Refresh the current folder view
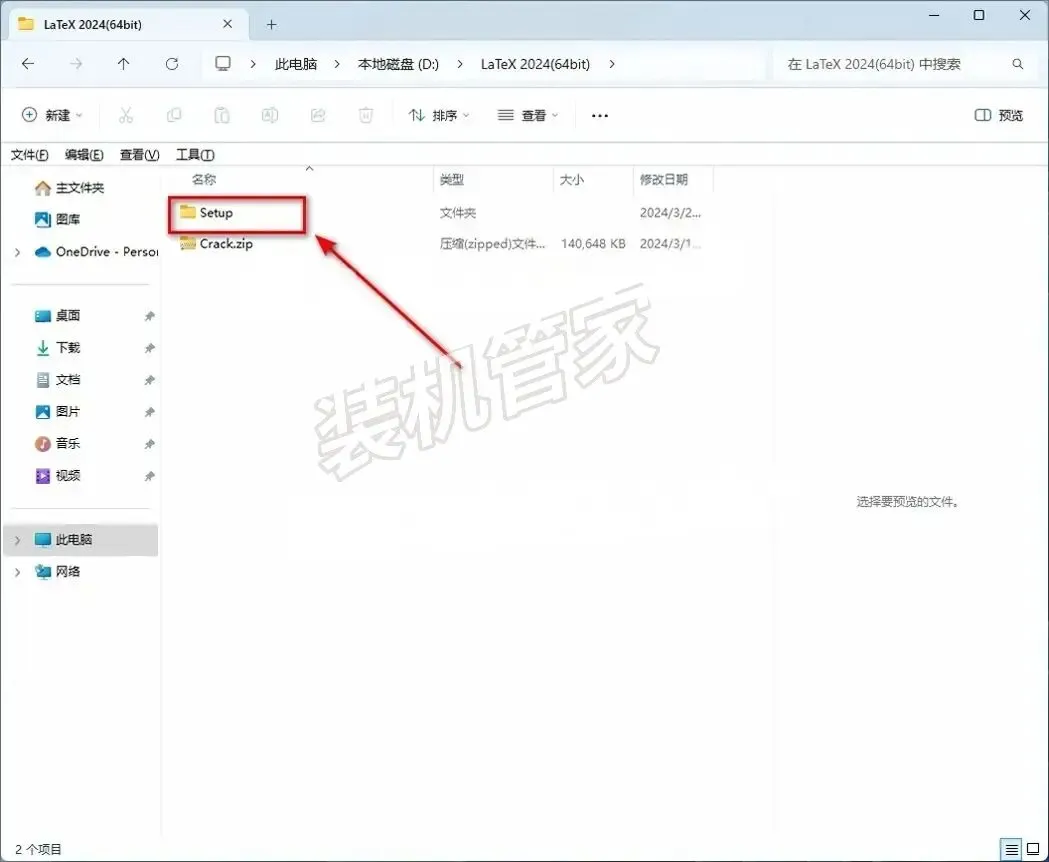Viewport: 1049px width, 862px height. click(172, 64)
